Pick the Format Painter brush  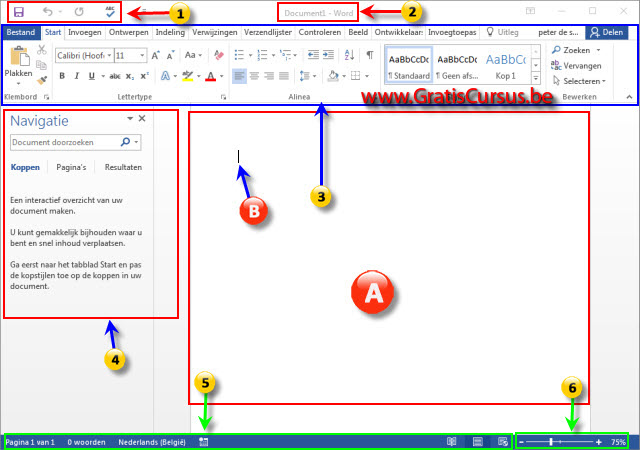41,80
